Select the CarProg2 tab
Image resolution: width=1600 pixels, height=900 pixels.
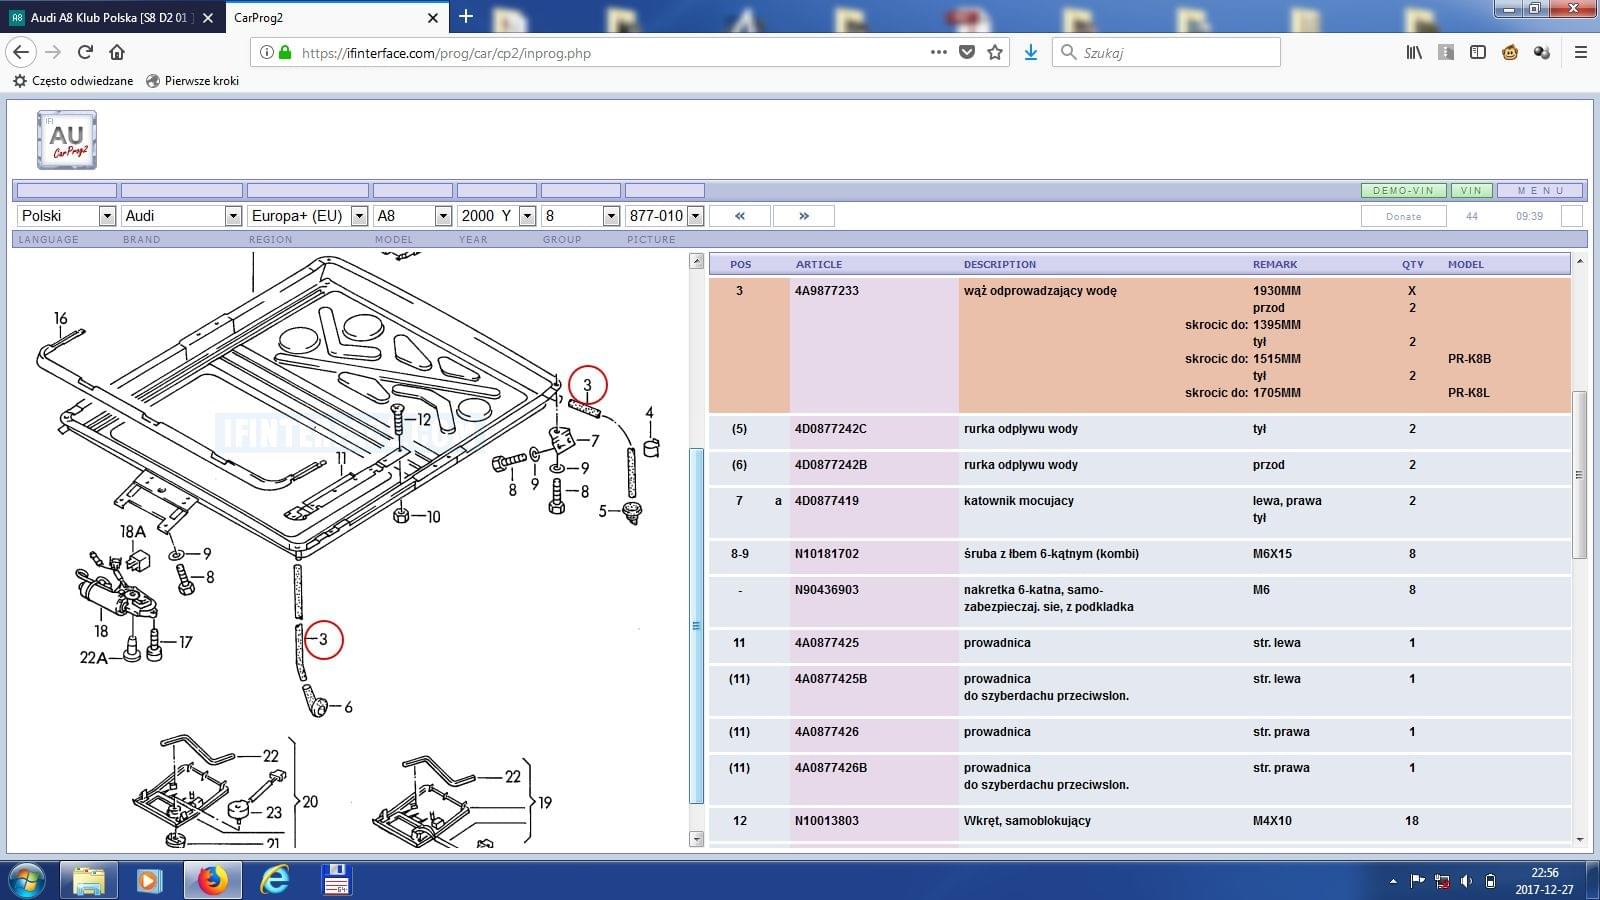[x=335, y=17]
